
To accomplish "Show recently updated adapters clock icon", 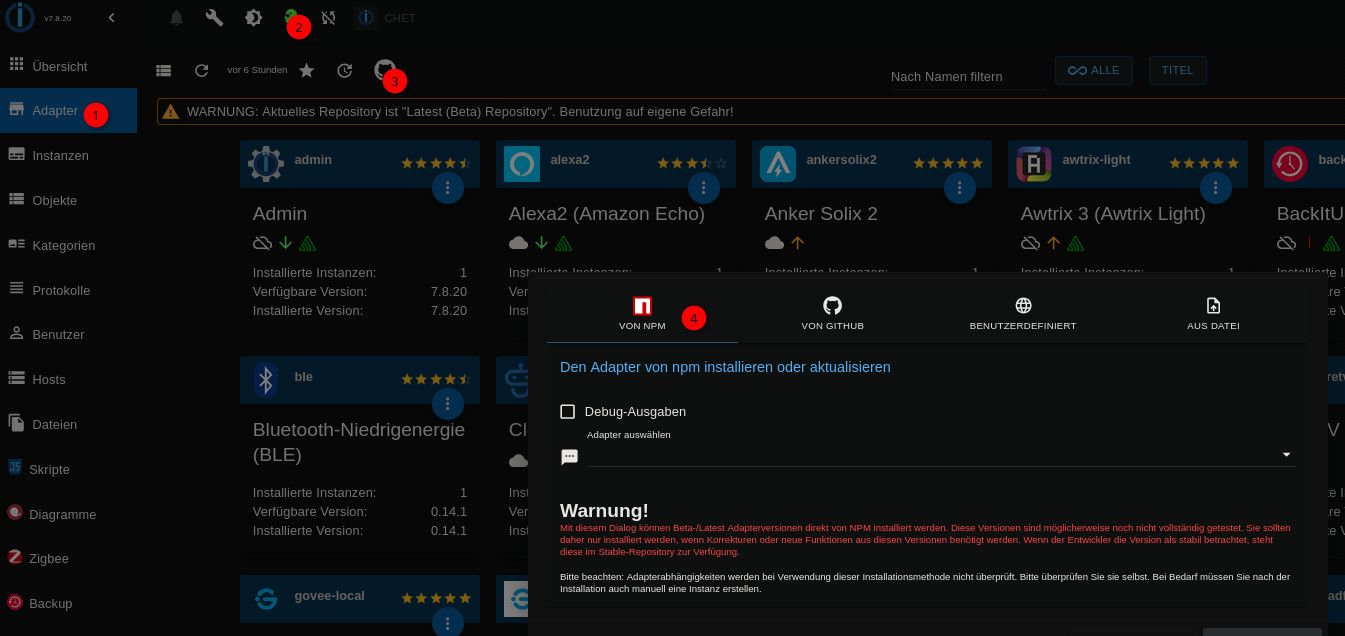I will tap(345, 70).
